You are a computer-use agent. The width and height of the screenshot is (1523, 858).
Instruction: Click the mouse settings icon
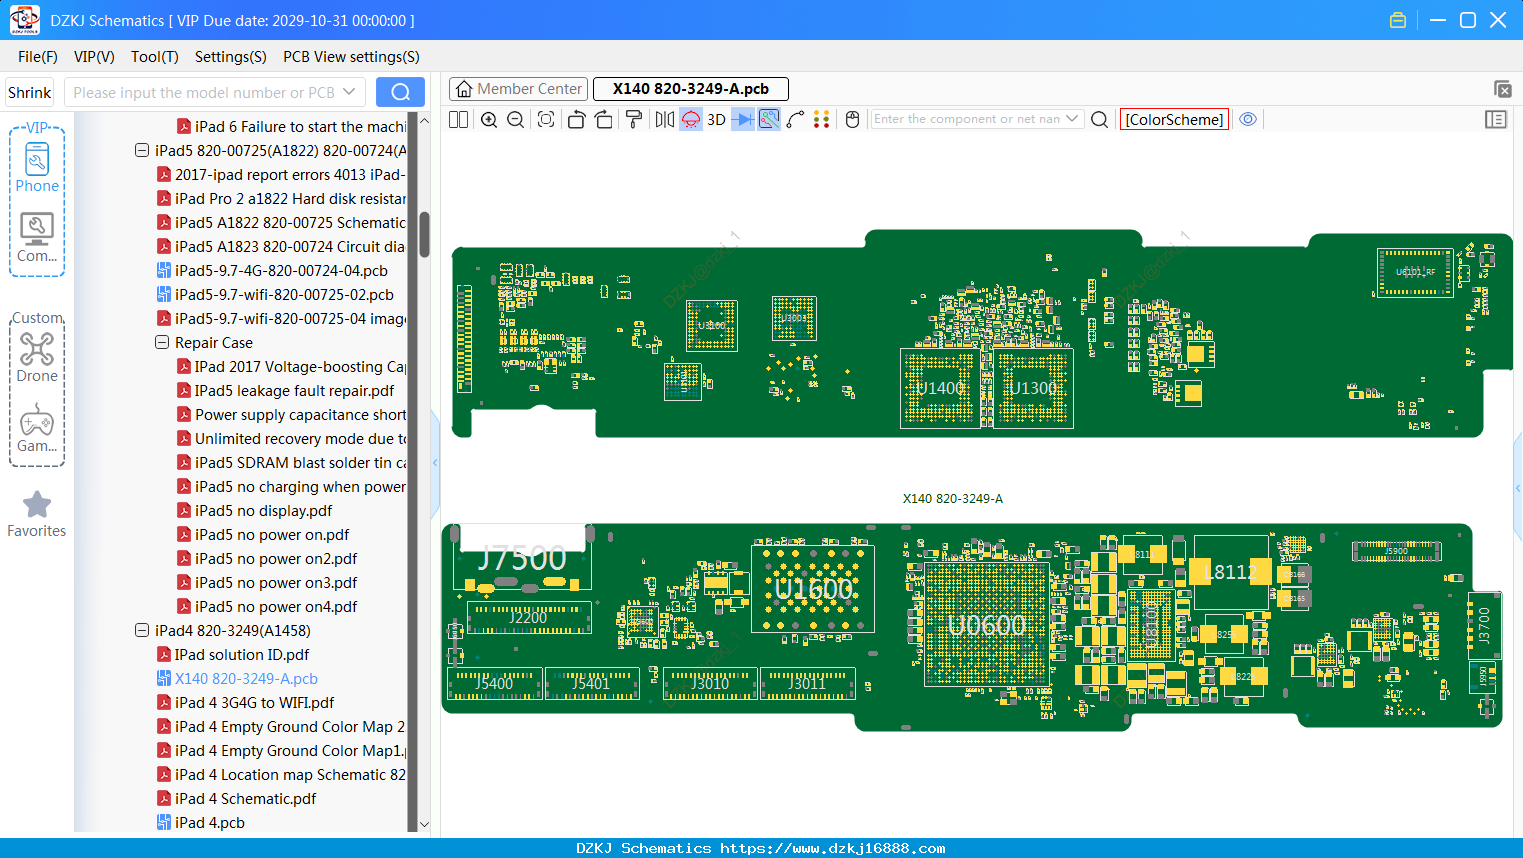click(x=853, y=120)
